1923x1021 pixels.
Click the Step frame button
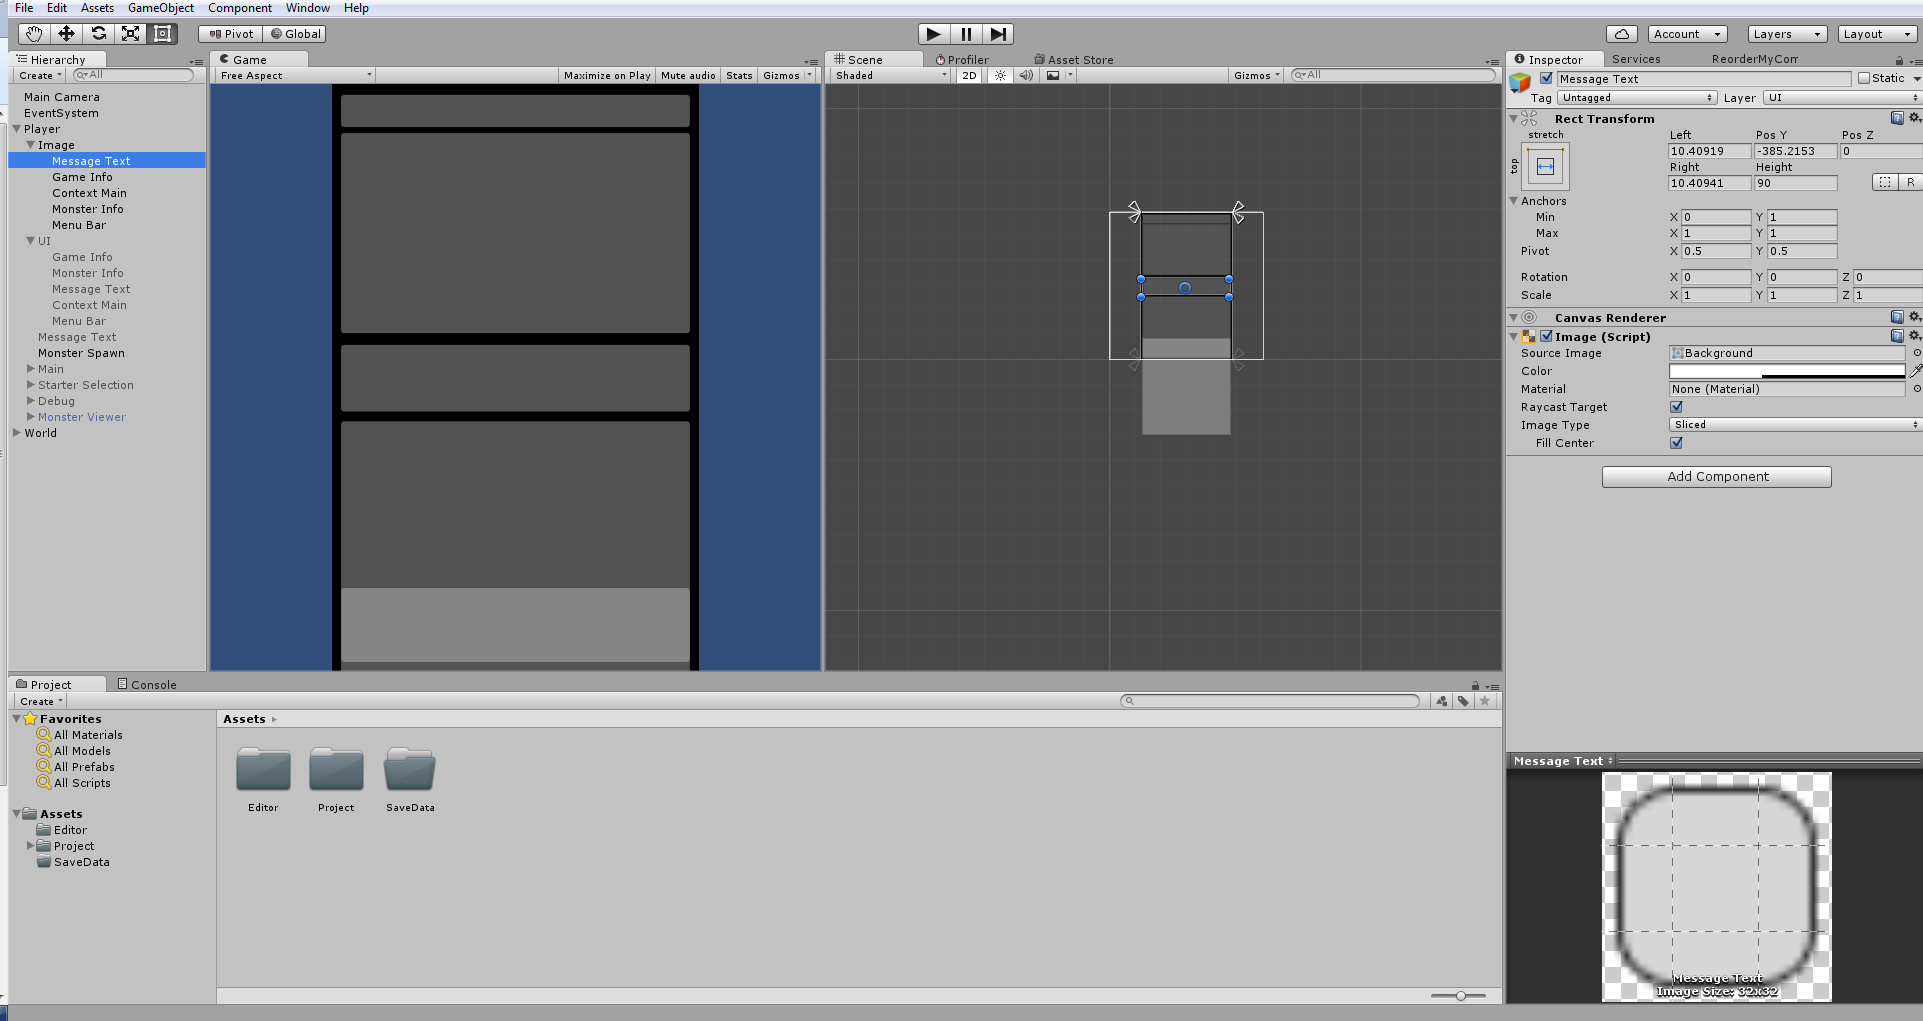point(998,34)
